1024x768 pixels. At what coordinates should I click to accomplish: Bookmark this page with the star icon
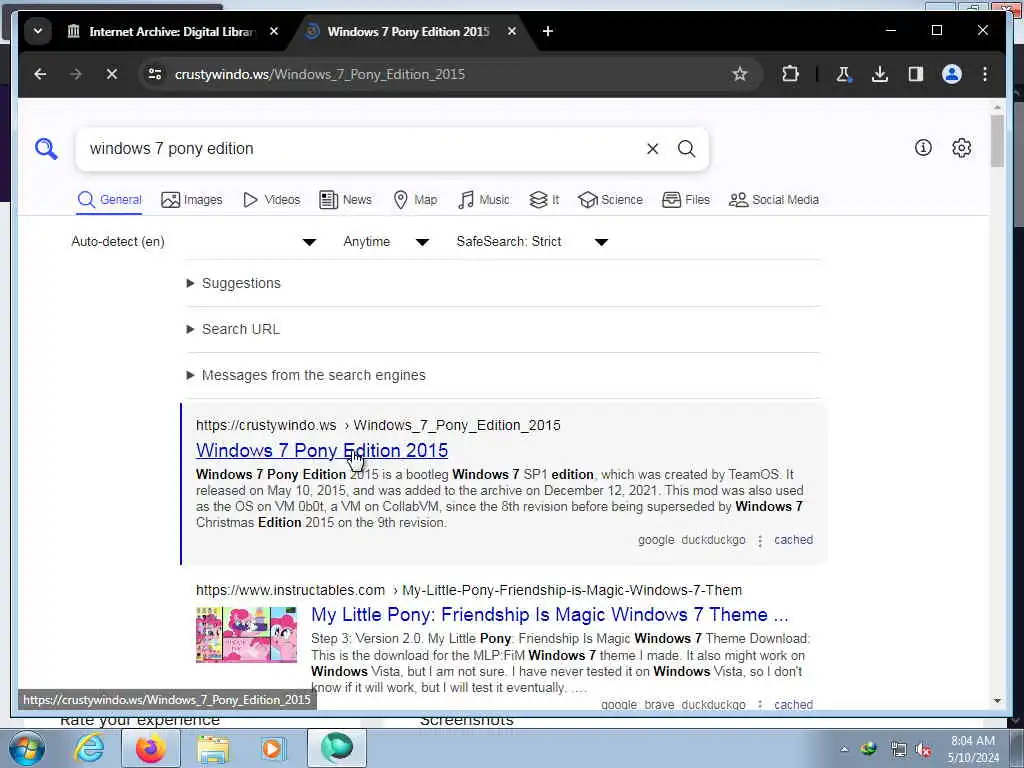pos(739,74)
